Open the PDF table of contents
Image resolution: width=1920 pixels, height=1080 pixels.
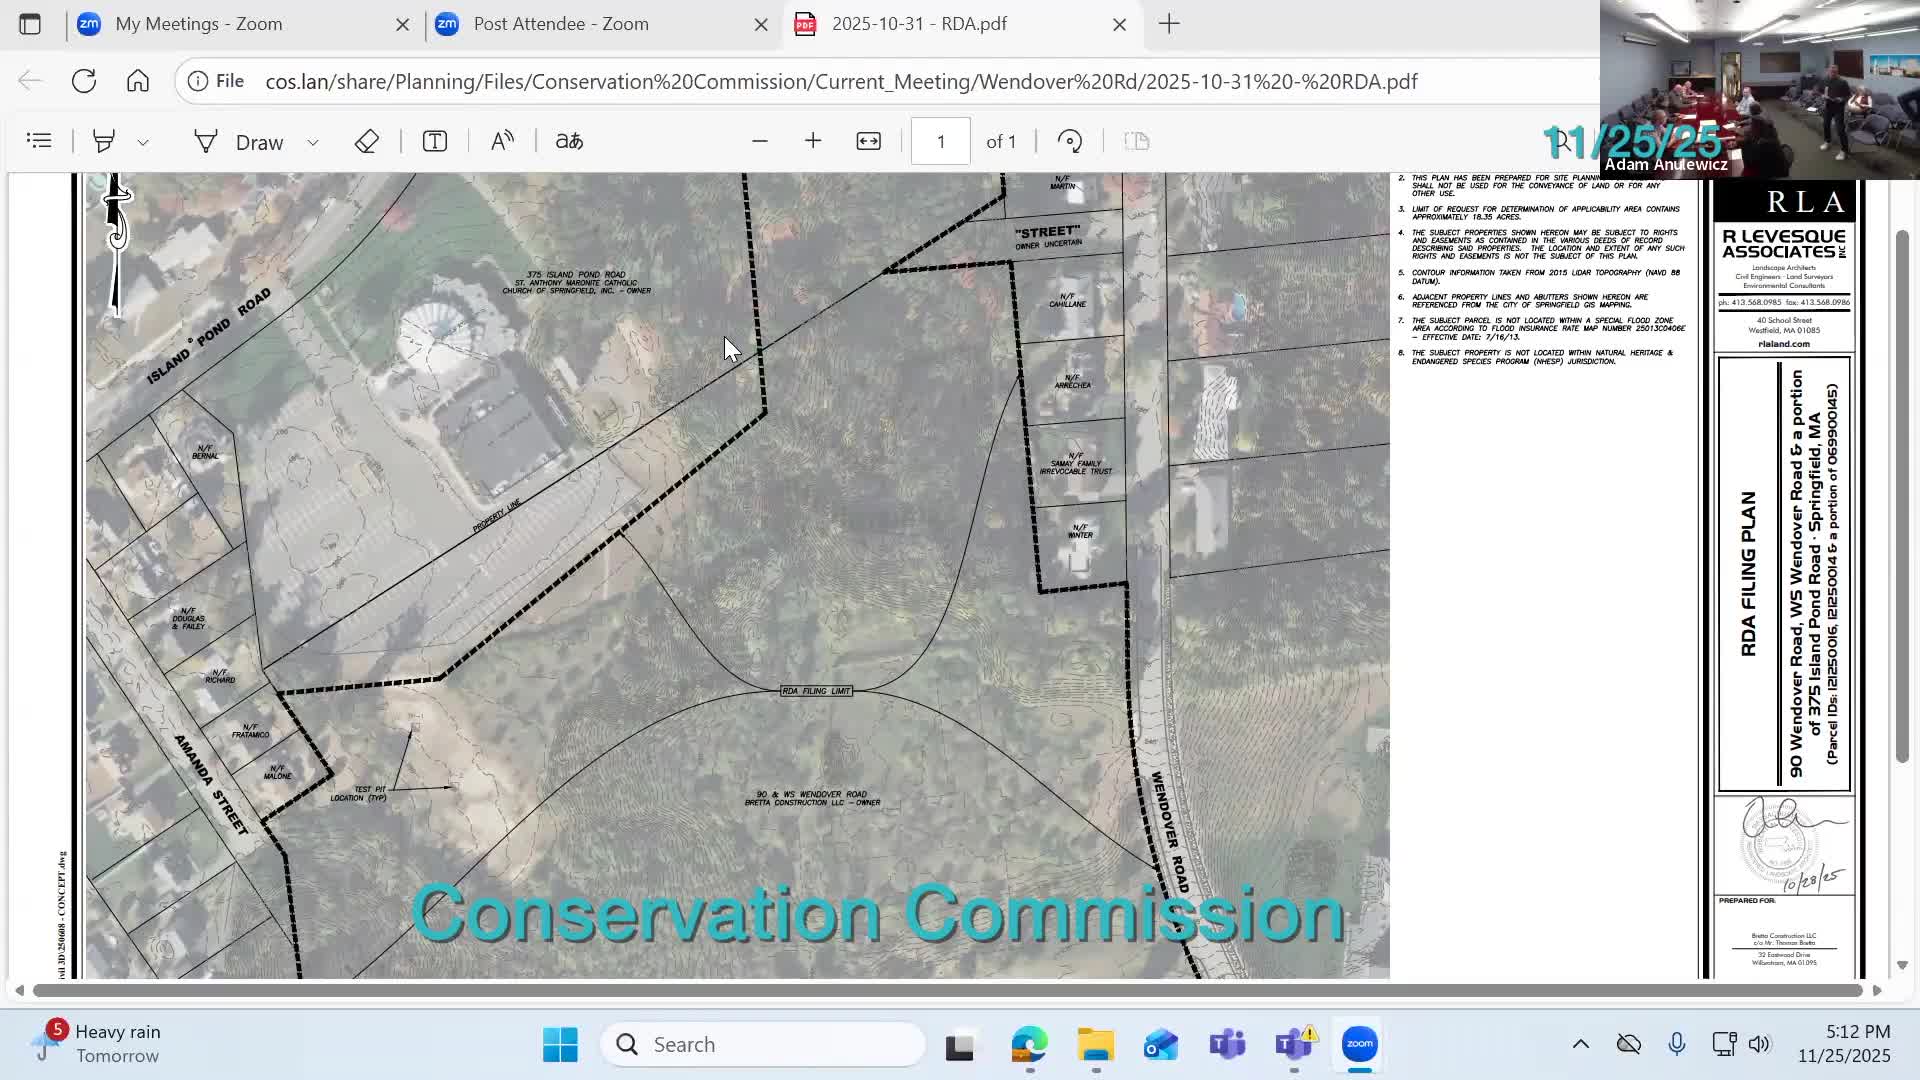(39, 140)
